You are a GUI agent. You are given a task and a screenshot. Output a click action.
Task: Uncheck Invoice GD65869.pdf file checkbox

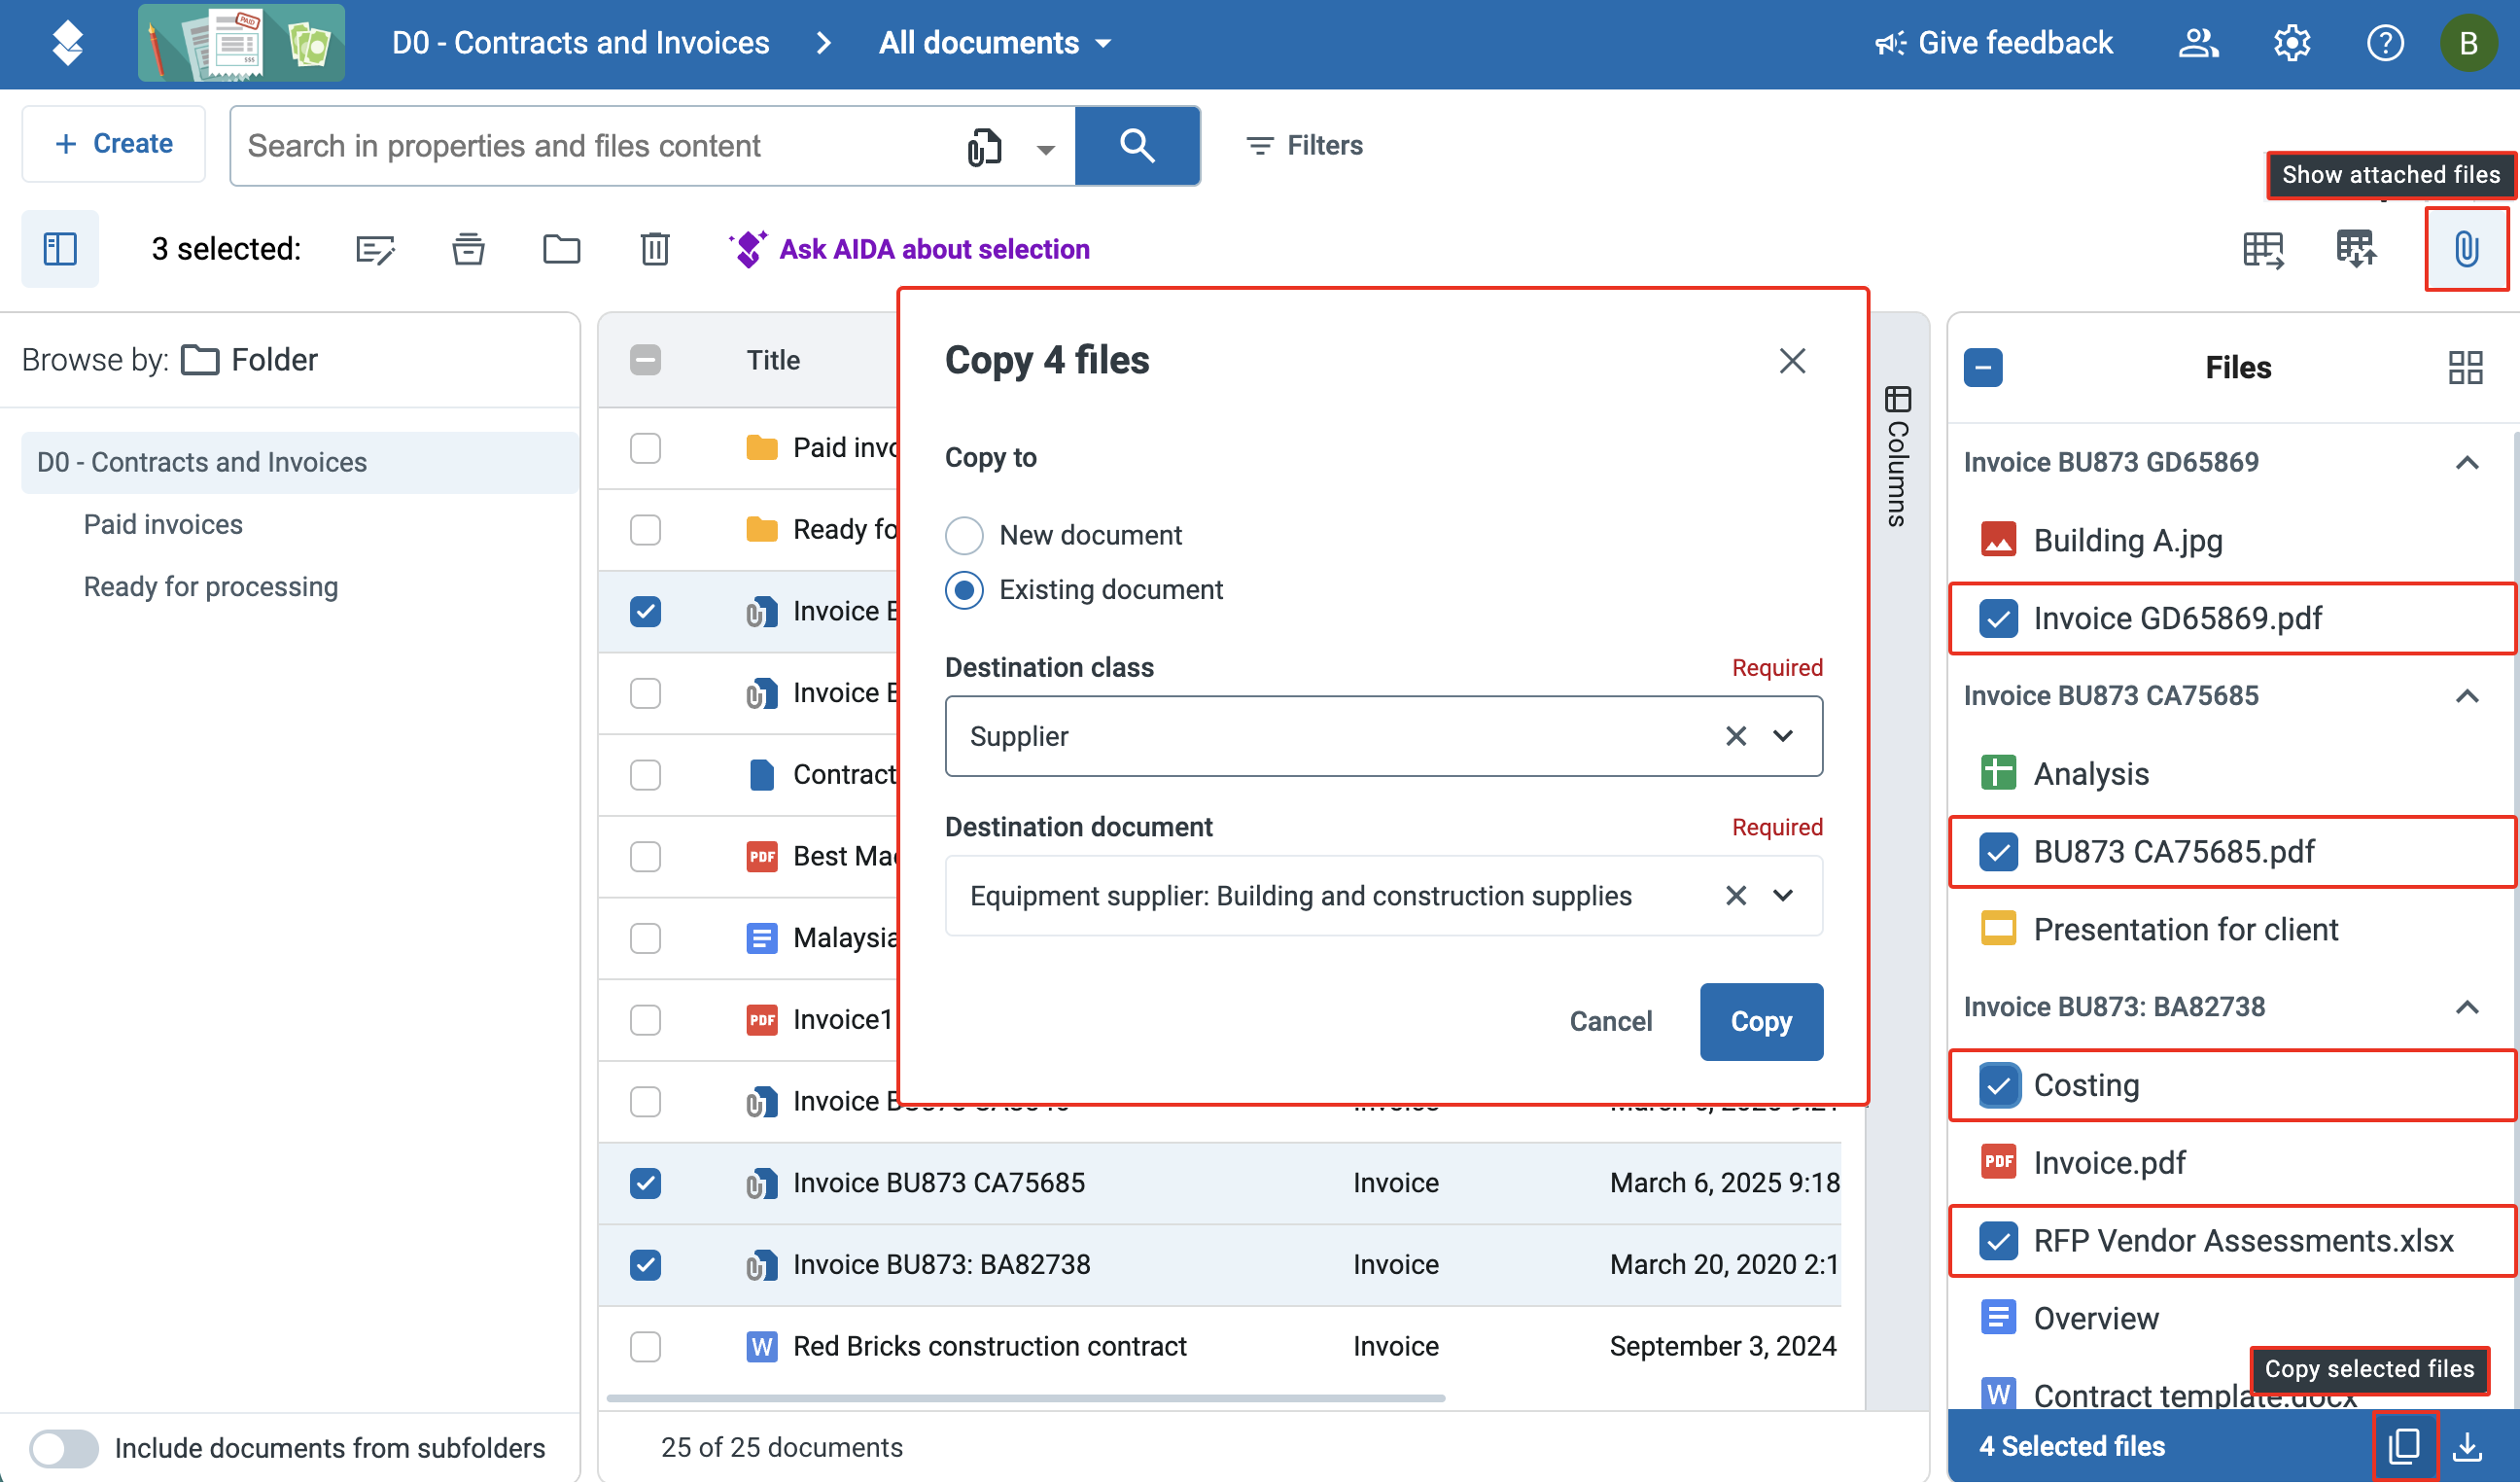point(1998,619)
